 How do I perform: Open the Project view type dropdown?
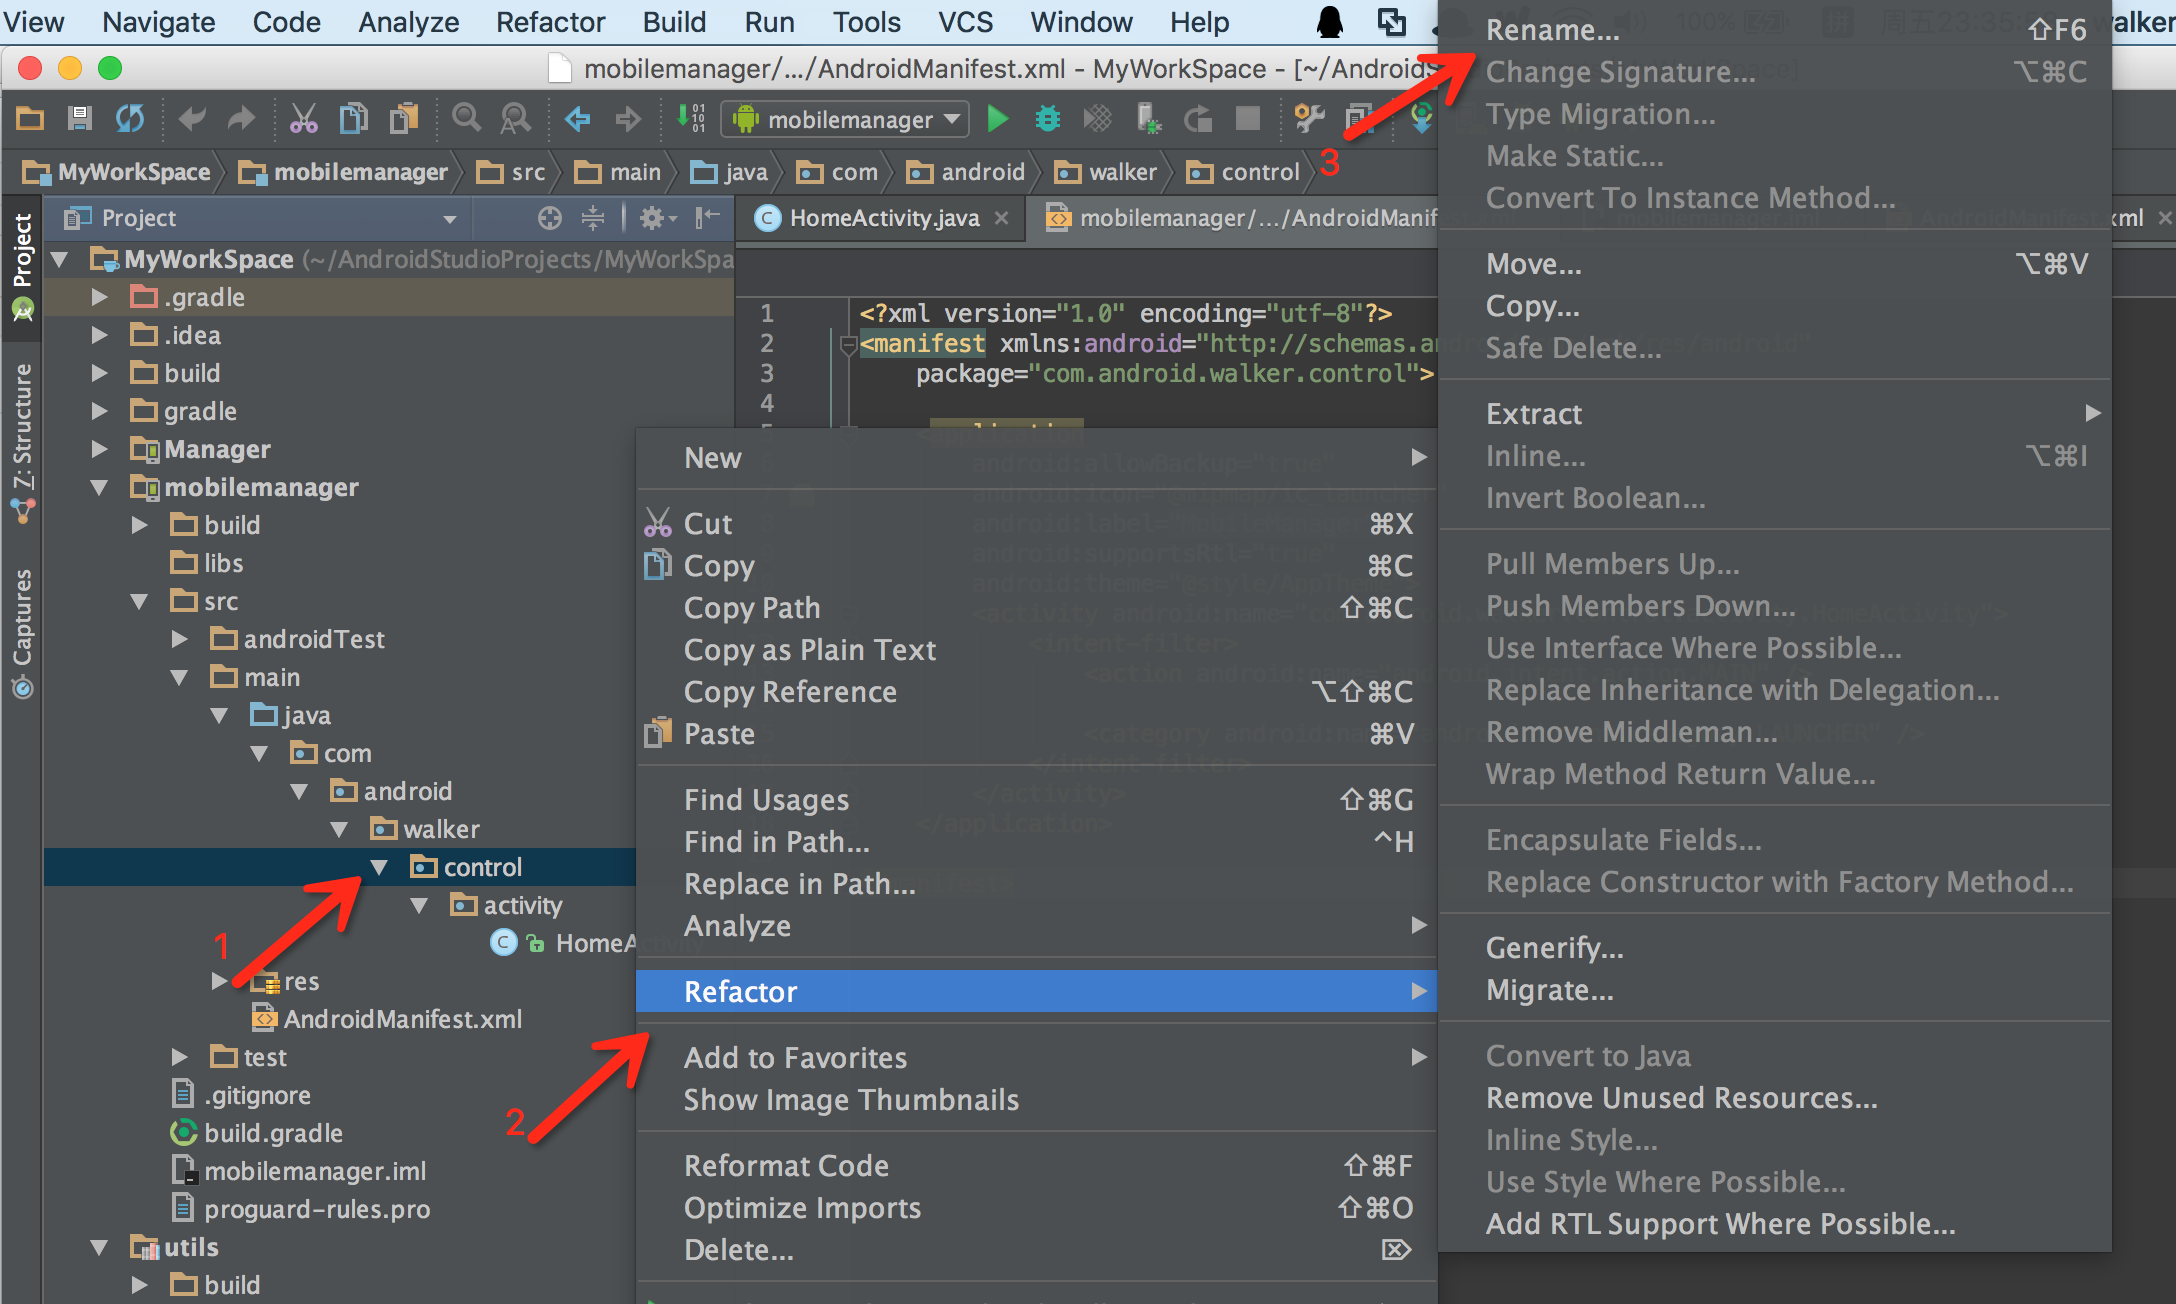click(x=450, y=218)
